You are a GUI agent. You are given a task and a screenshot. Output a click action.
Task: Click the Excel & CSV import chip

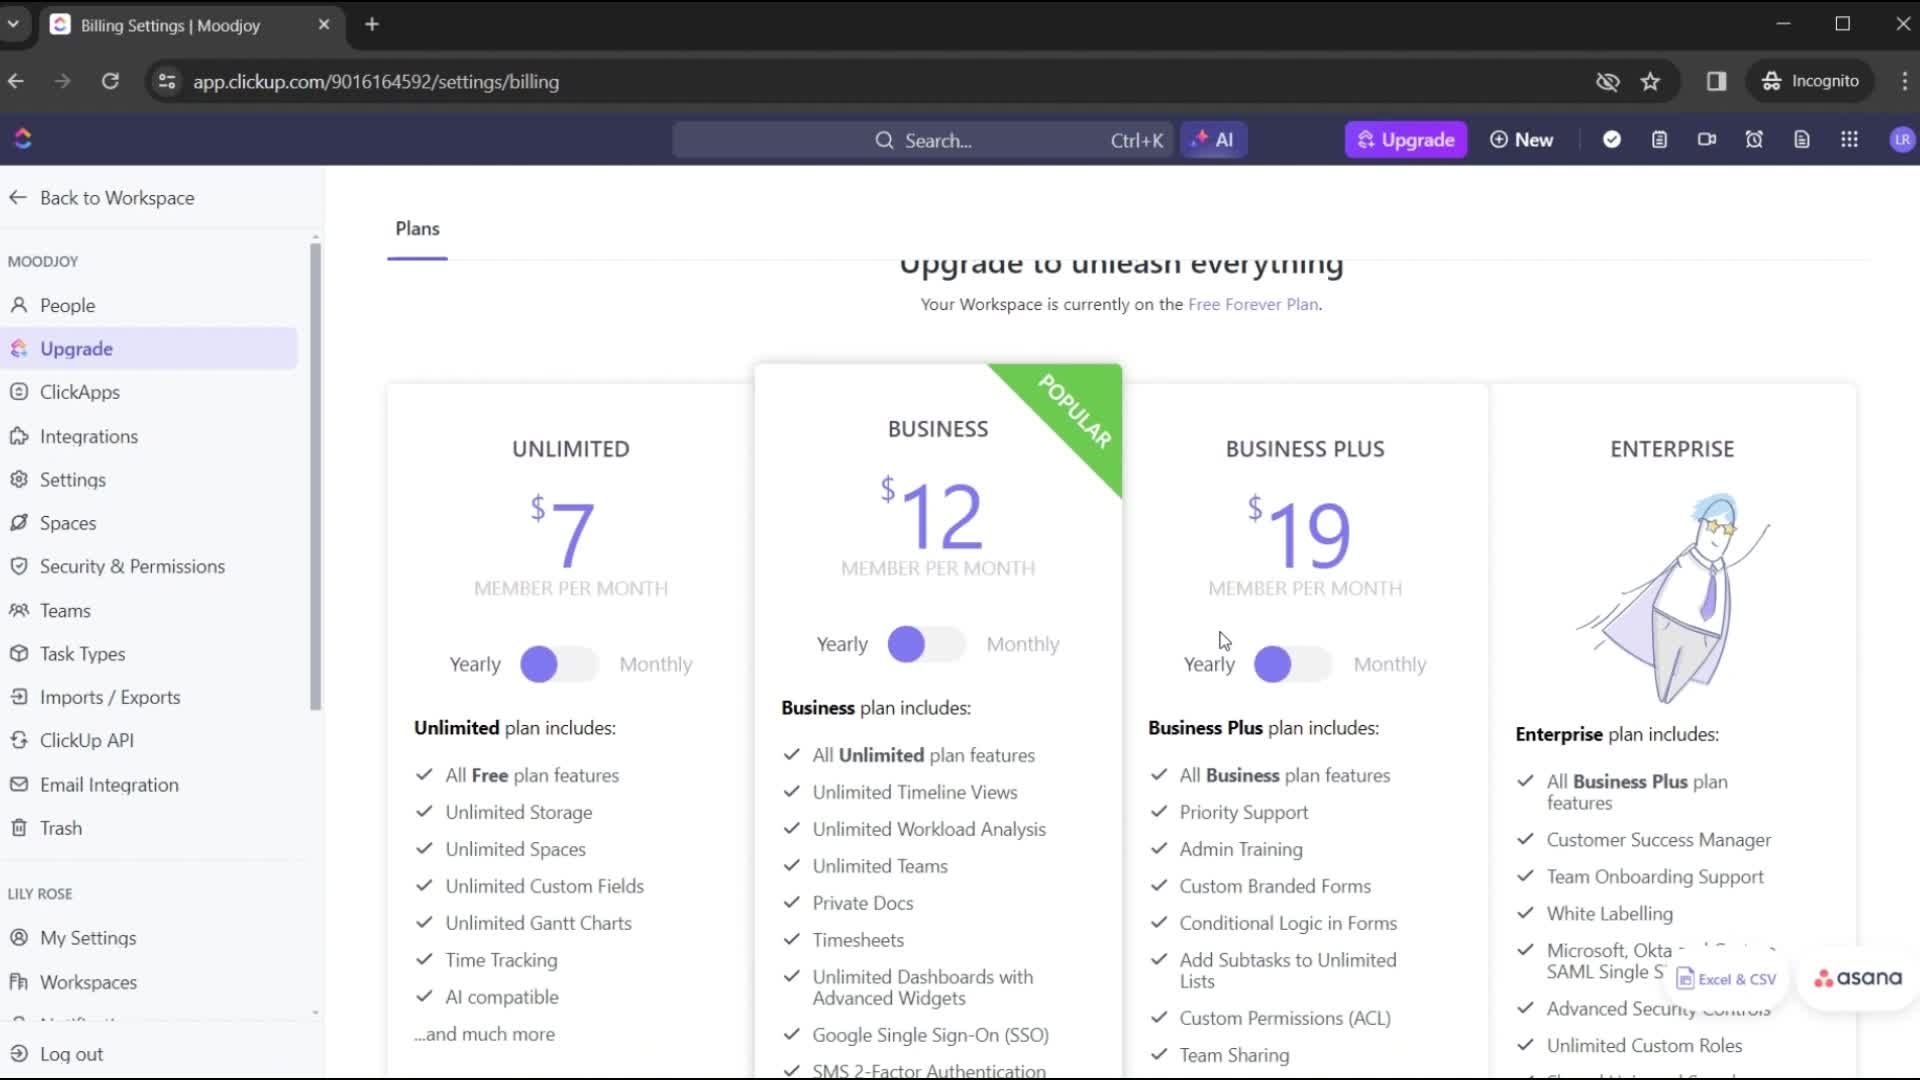1727,979
